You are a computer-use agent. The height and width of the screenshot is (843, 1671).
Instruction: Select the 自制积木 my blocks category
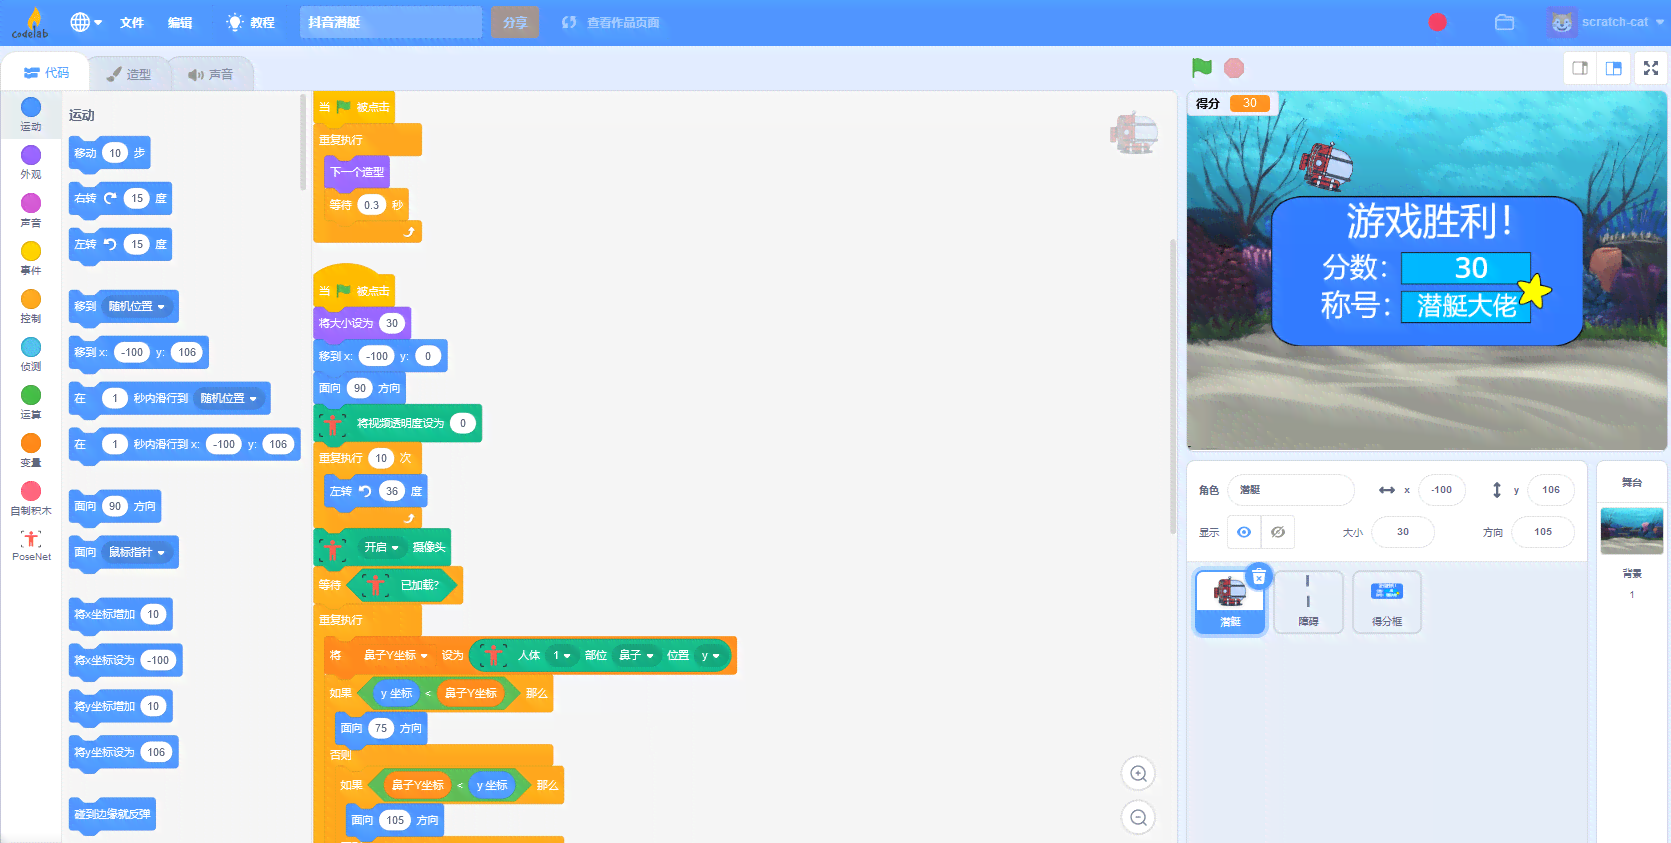point(31,498)
